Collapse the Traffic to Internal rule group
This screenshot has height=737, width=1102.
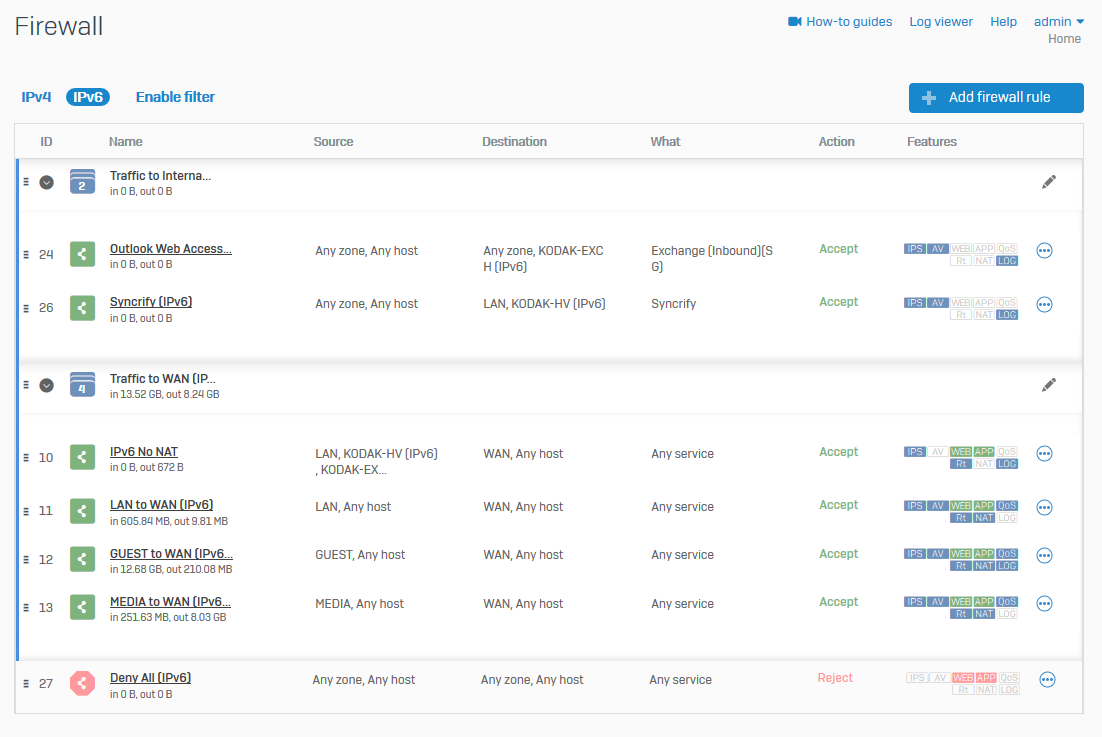click(46, 182)
